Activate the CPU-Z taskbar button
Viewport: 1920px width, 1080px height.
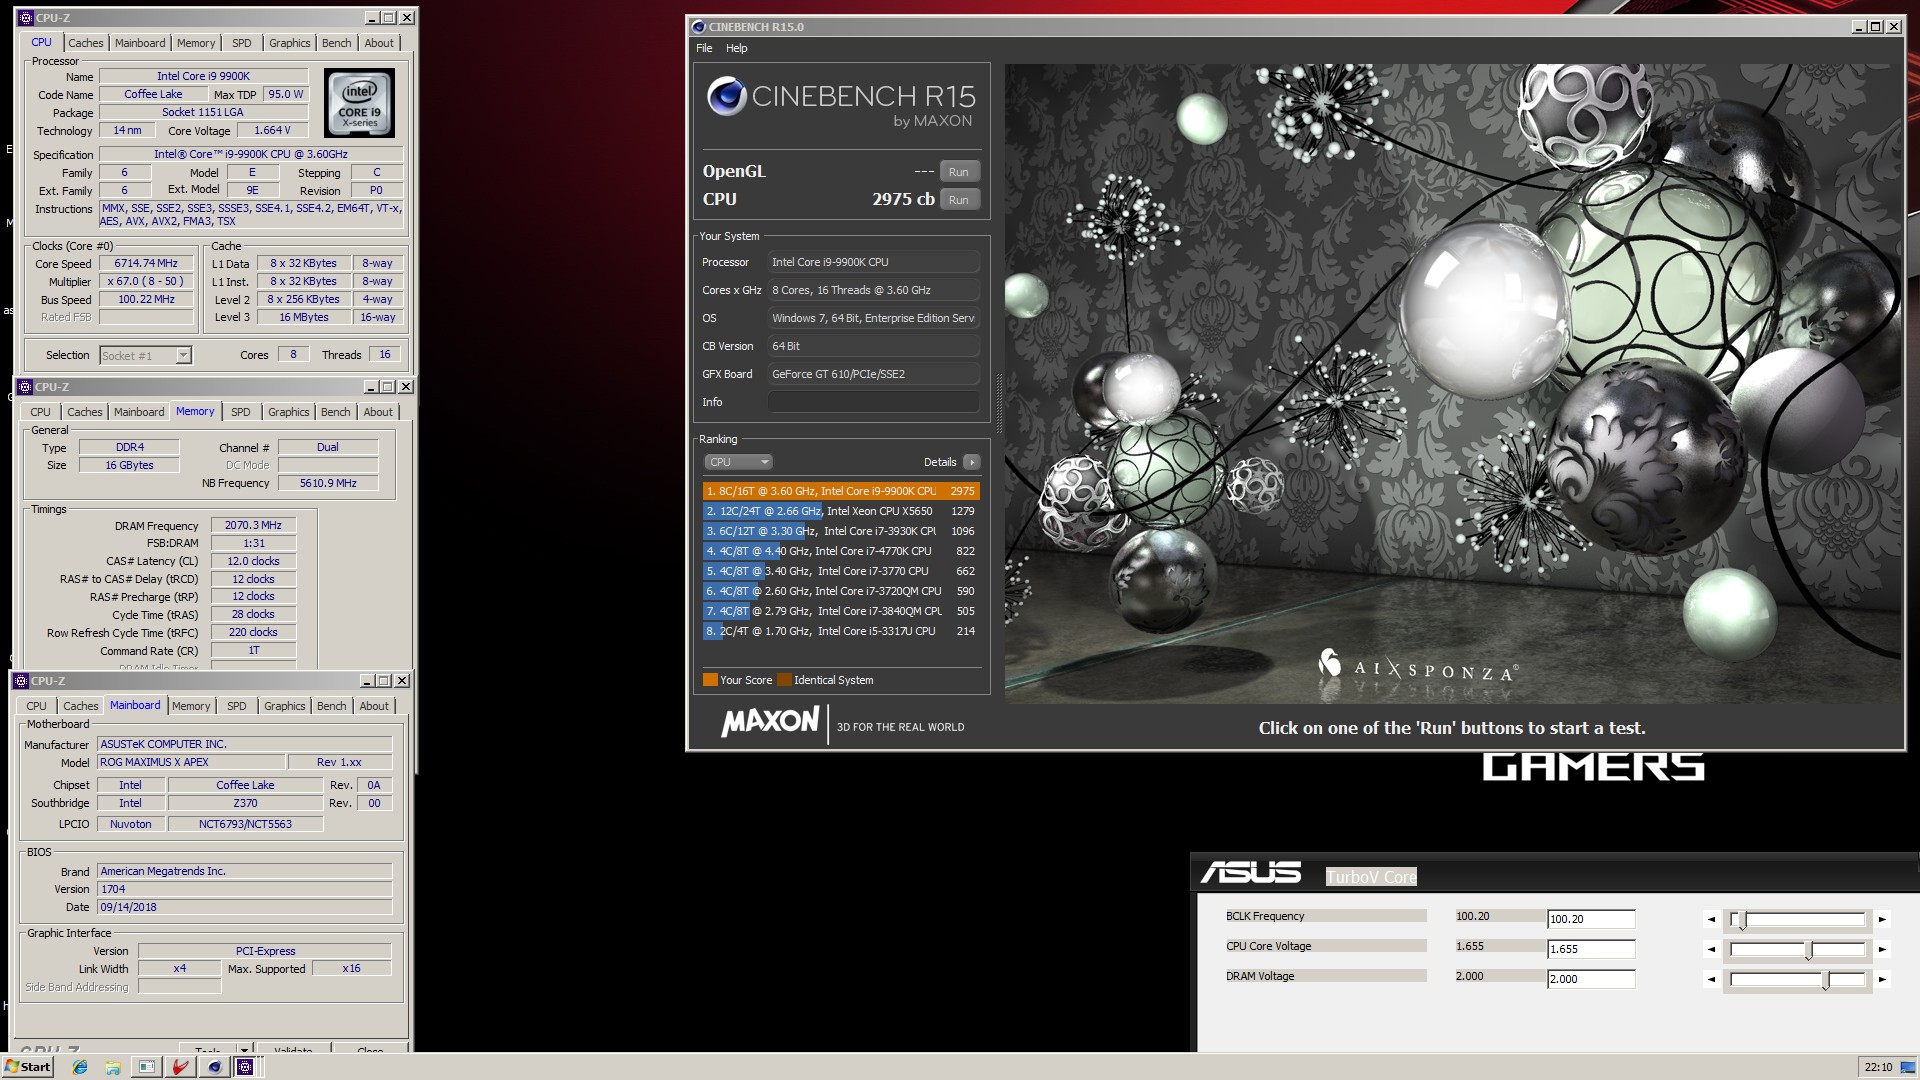click(x=245, y=1067)
